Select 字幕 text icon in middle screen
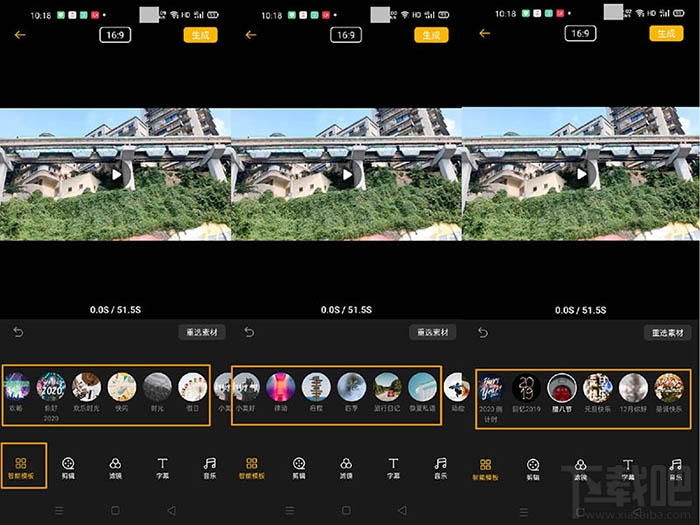 (x=393, y=468)
